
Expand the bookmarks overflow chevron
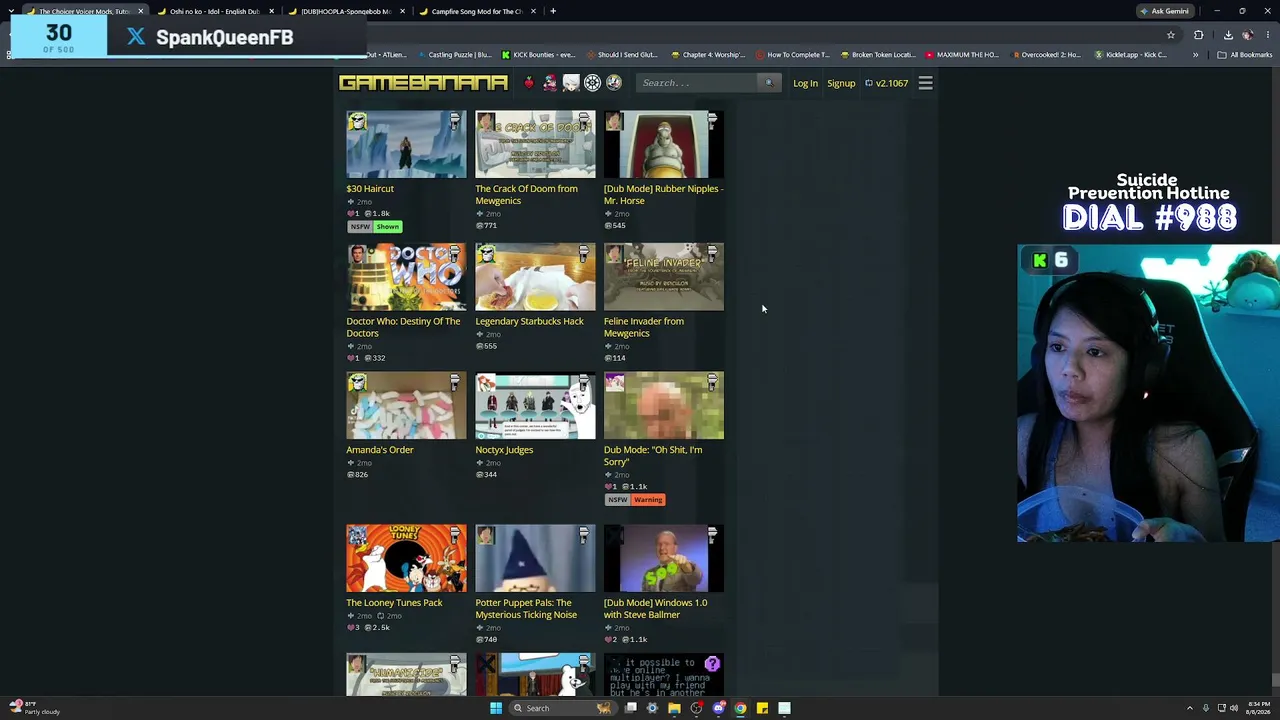tap(1195, 55)
